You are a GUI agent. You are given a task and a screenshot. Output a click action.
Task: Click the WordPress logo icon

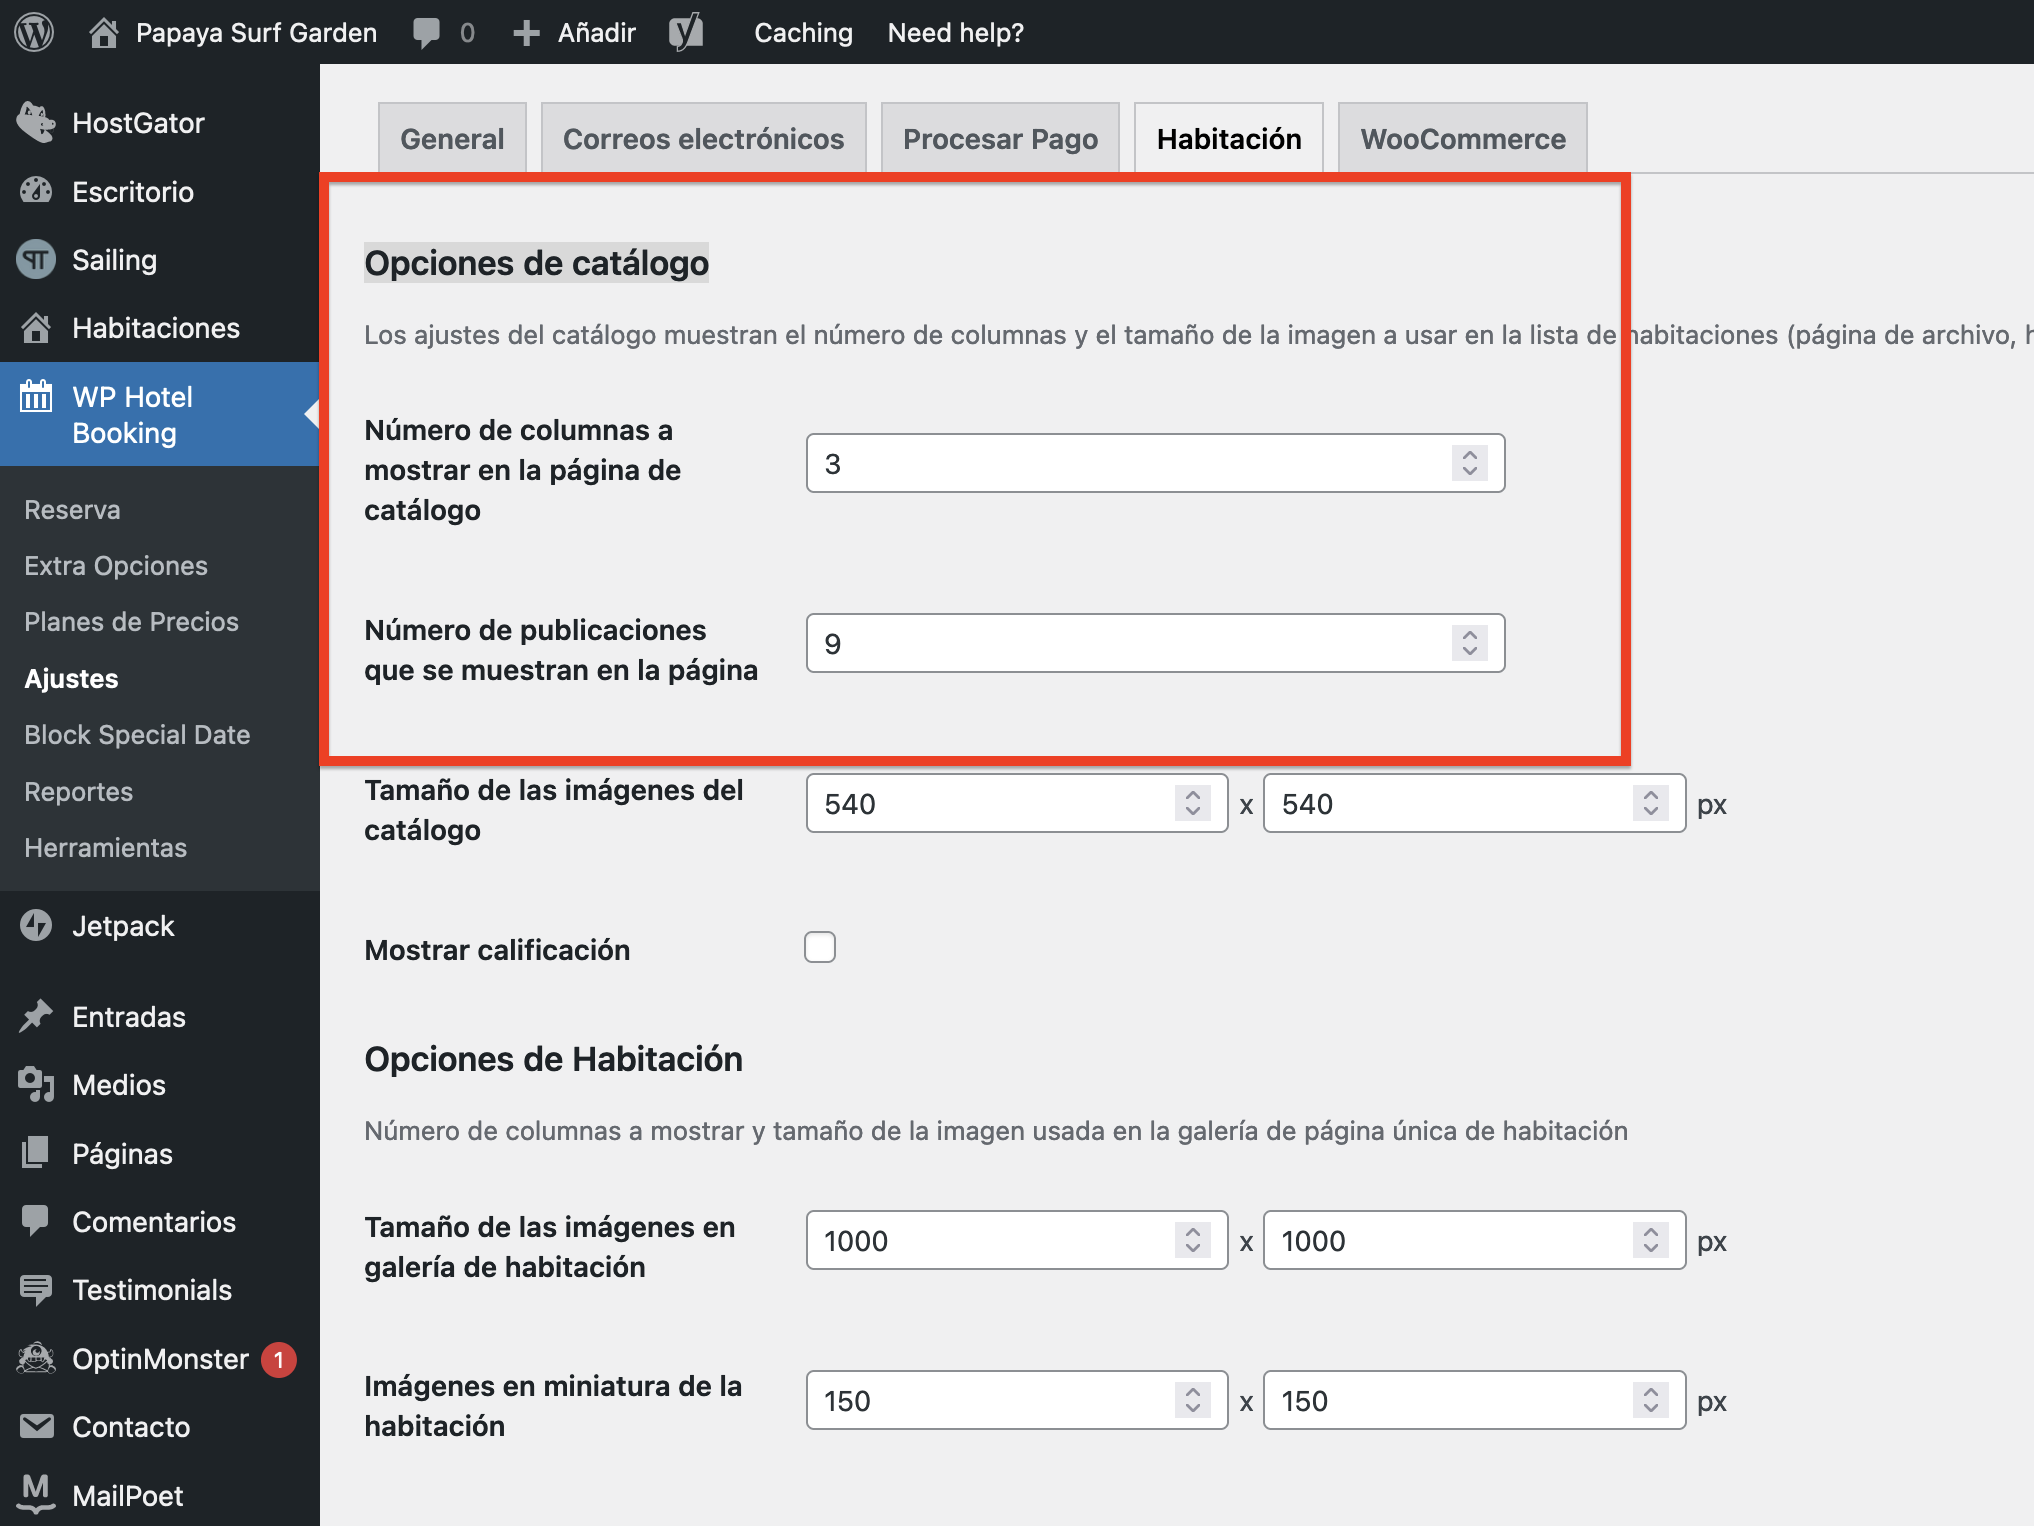[34, 32]
